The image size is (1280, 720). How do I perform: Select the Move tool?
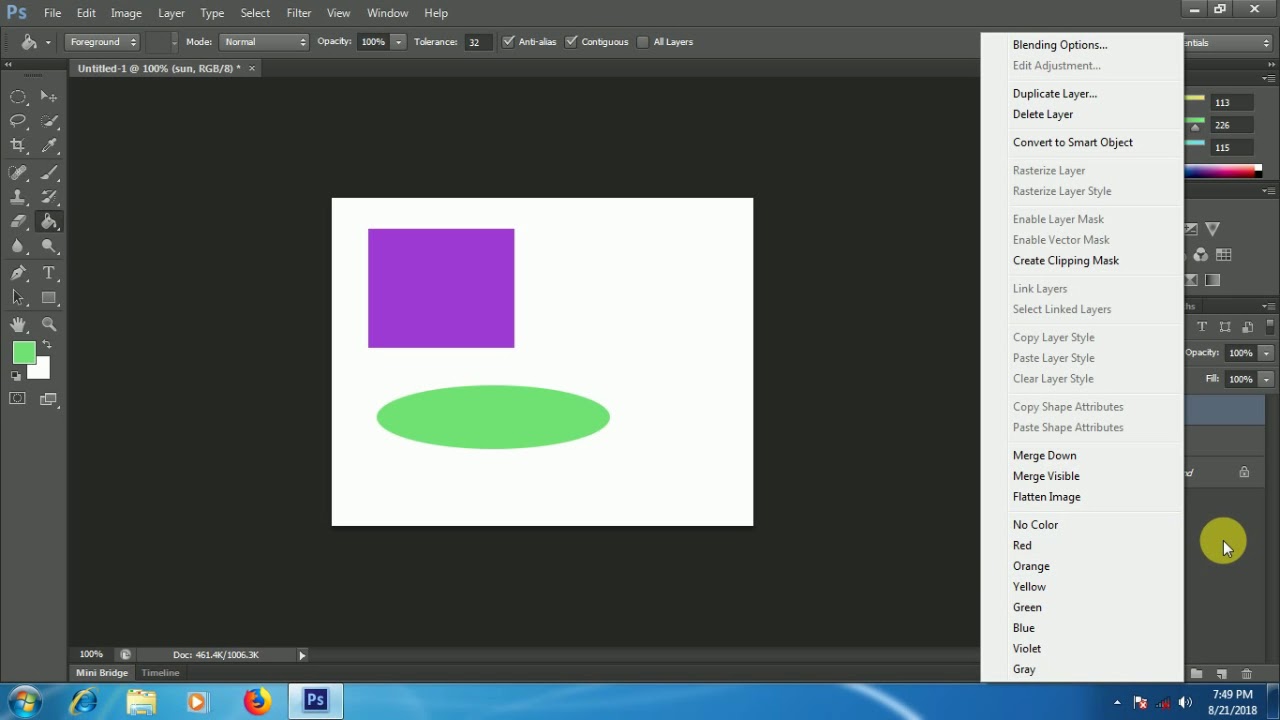pos(49,97)
